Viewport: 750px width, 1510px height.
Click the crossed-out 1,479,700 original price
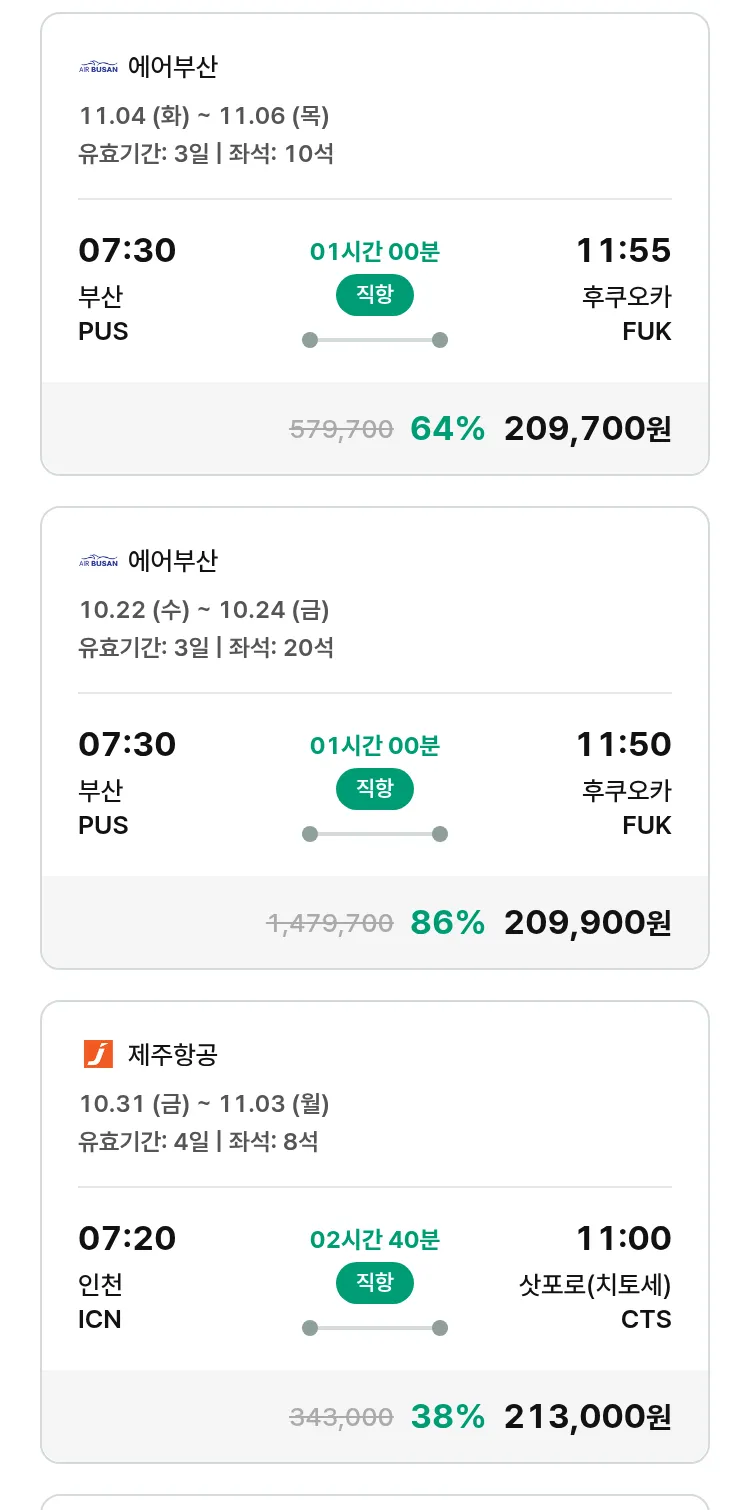pyautogui.click(x=330, y=923)
